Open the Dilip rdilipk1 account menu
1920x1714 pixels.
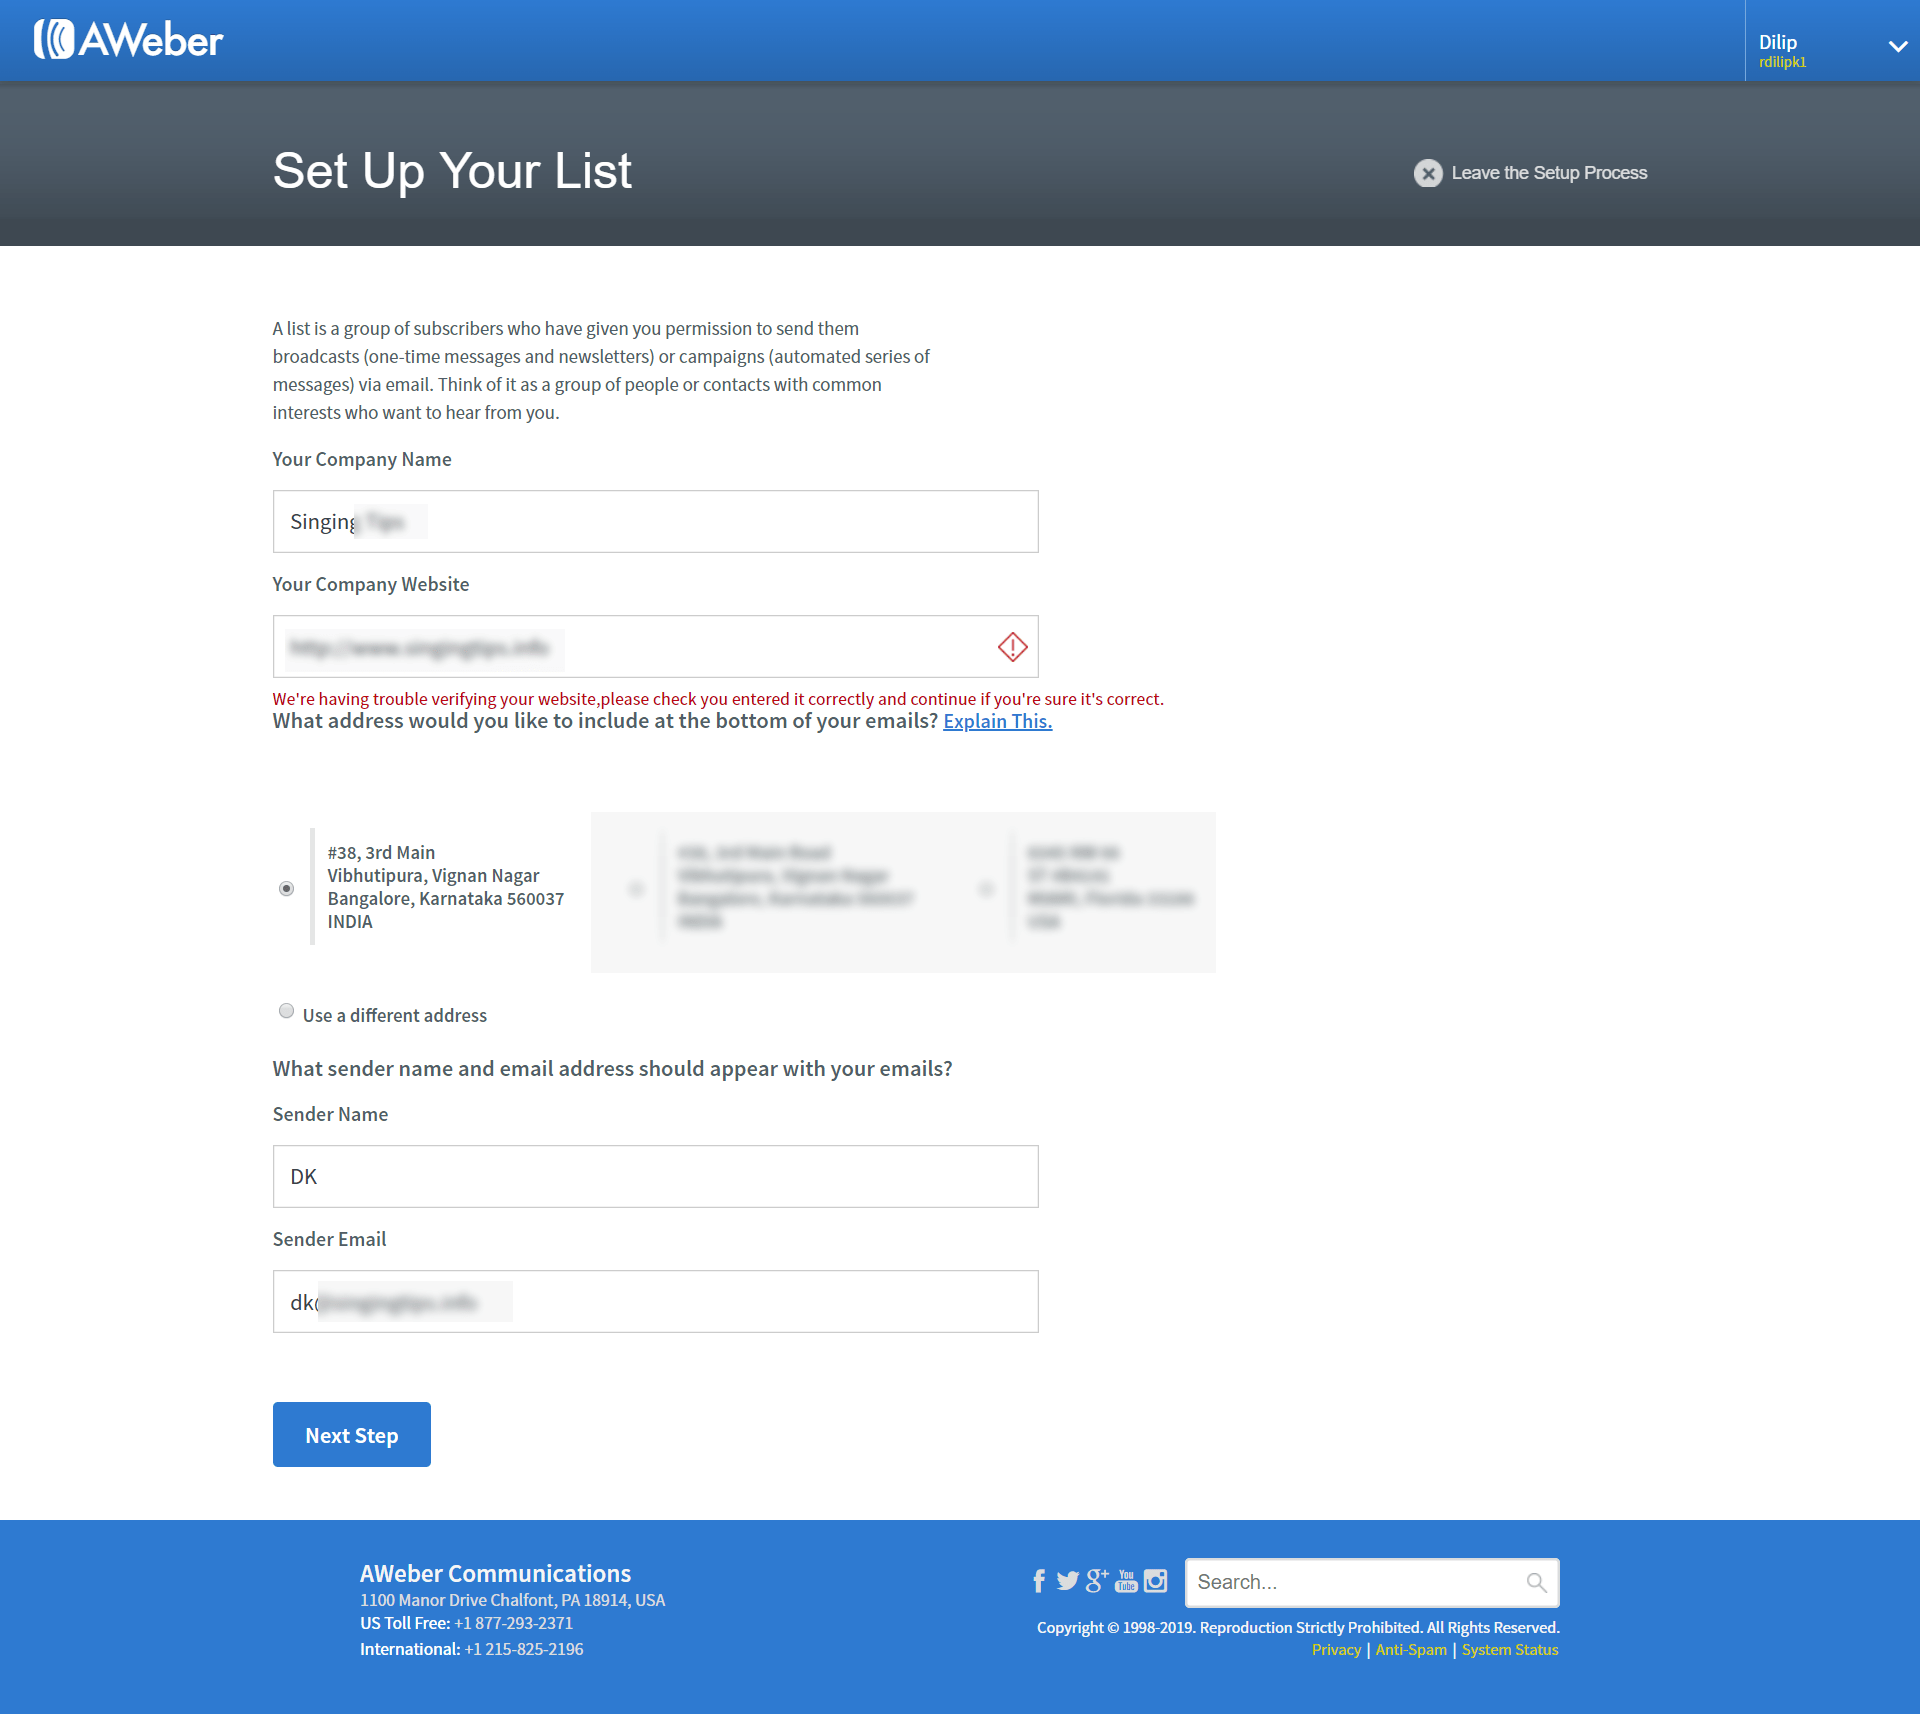[1832, 41]
